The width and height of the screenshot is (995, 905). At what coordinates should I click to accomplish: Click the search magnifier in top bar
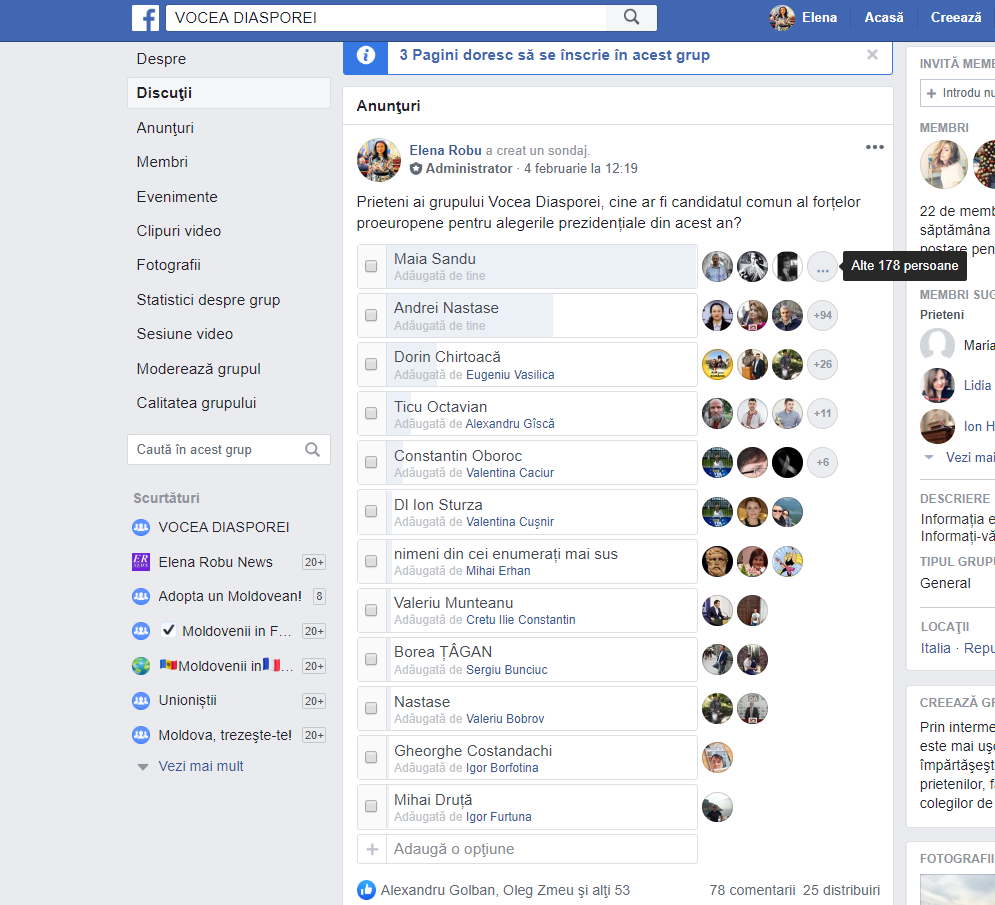pos(631,17)
